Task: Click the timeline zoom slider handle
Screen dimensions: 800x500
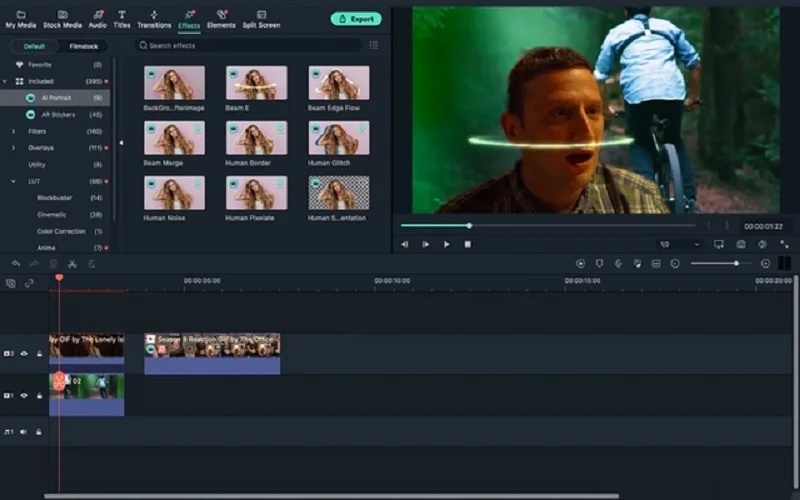Action: (x=736, y=263)
